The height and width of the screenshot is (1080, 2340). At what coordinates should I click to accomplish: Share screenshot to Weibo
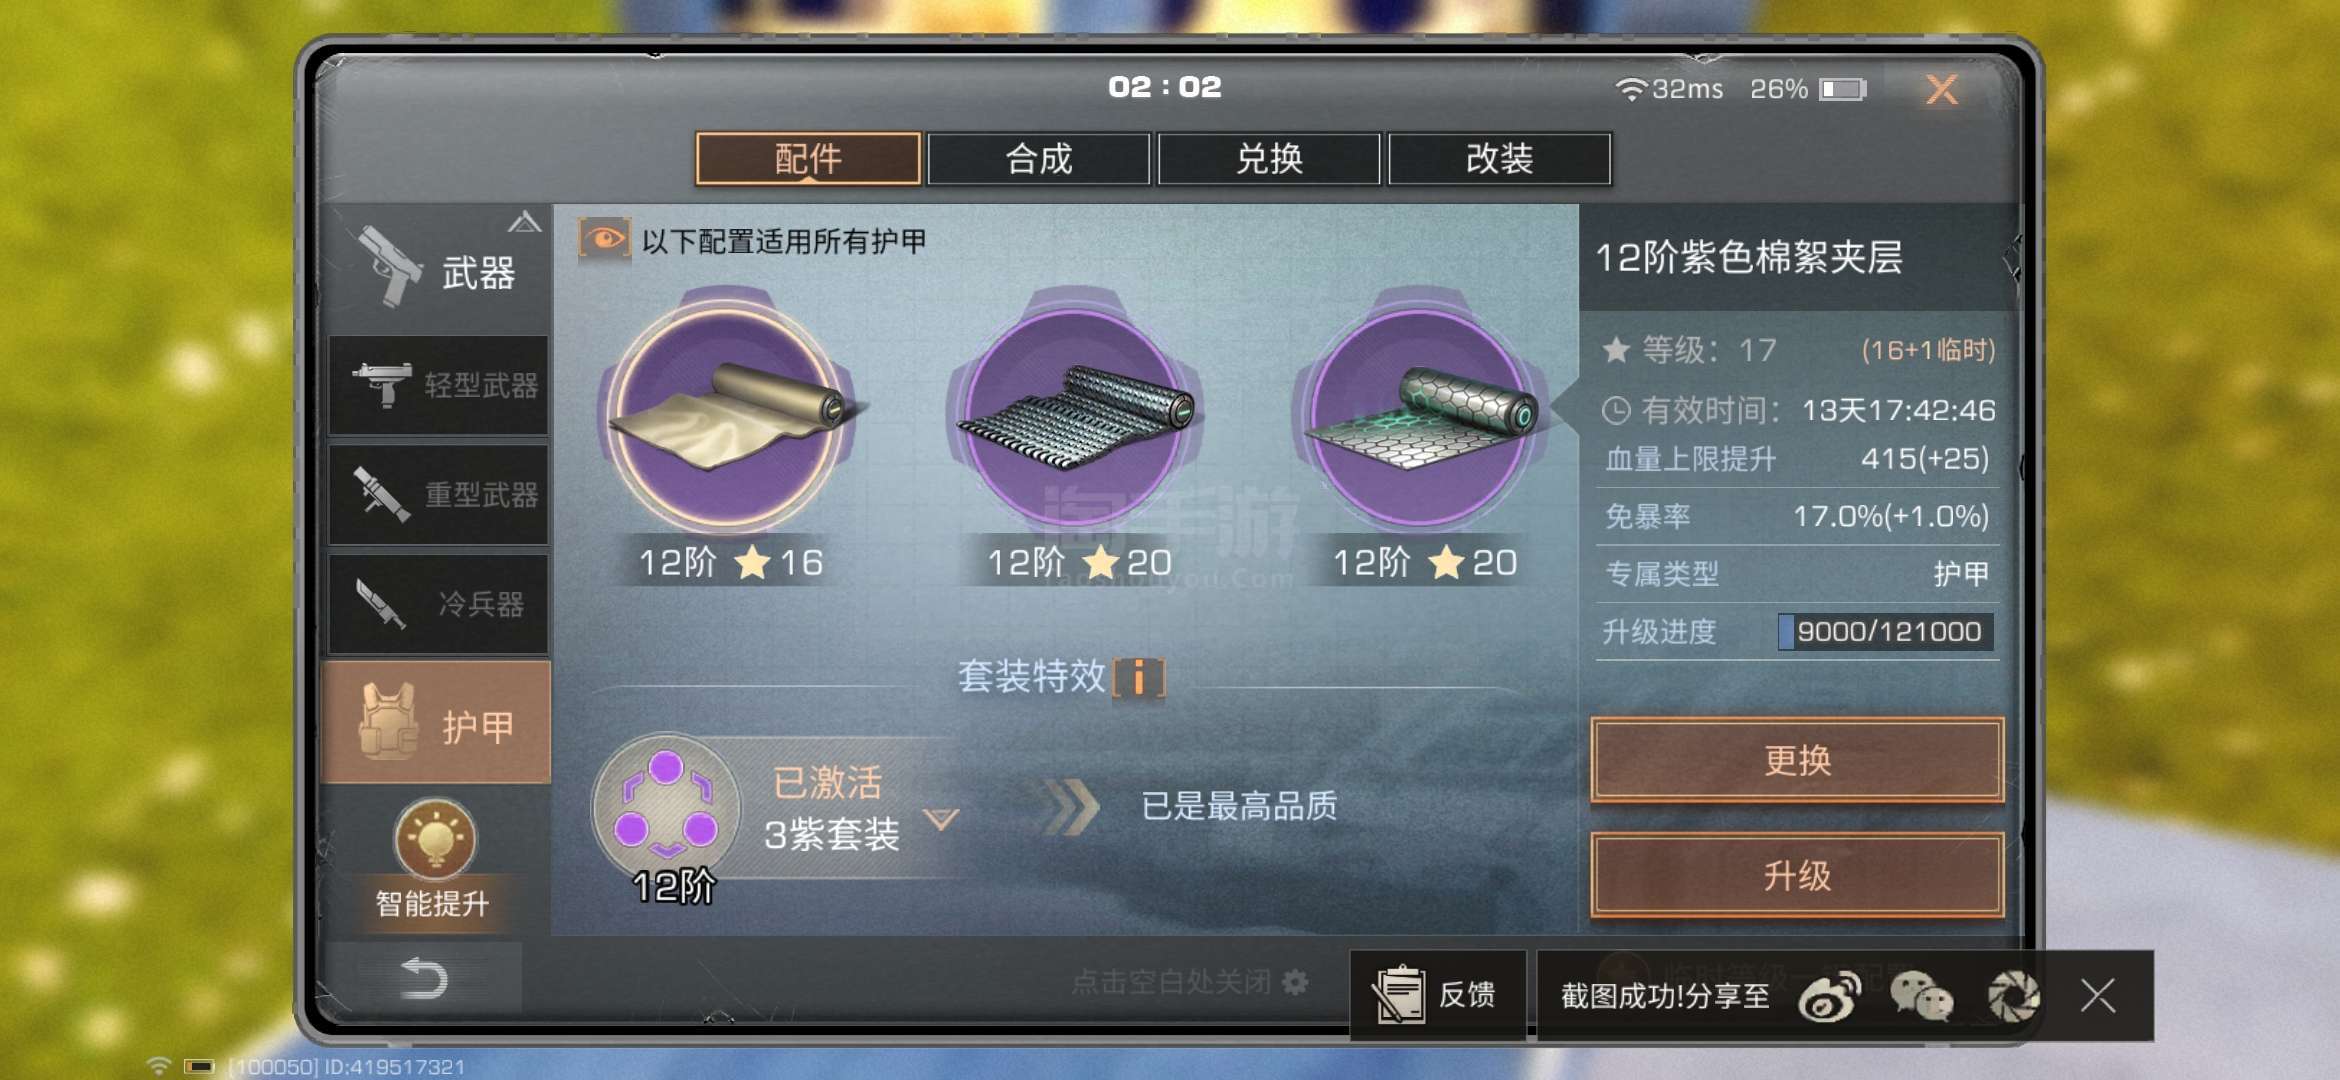(1830, 996)
